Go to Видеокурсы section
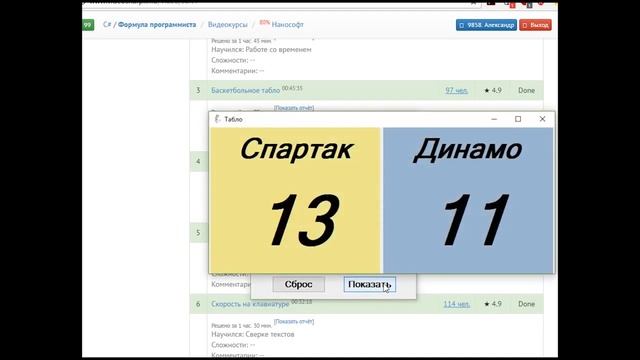This screenshot has width=640, height=360. click(227, 24)
